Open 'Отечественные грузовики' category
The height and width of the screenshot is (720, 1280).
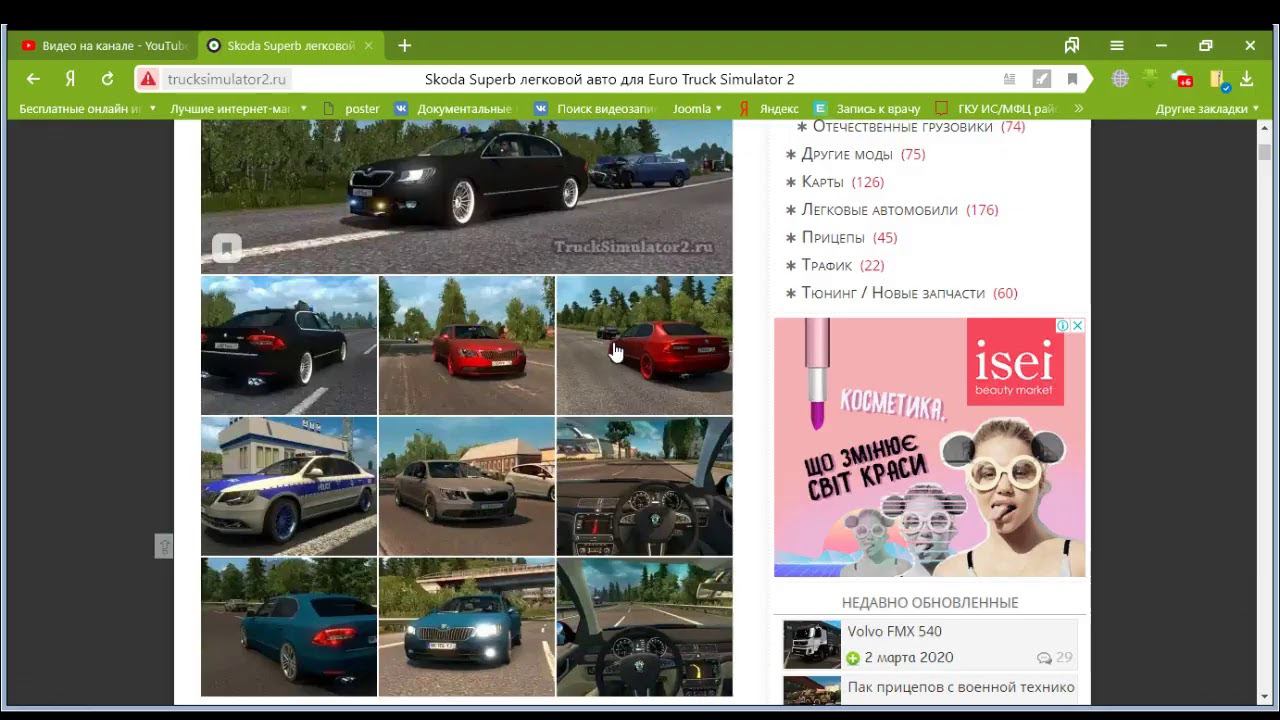click(902, 126)
